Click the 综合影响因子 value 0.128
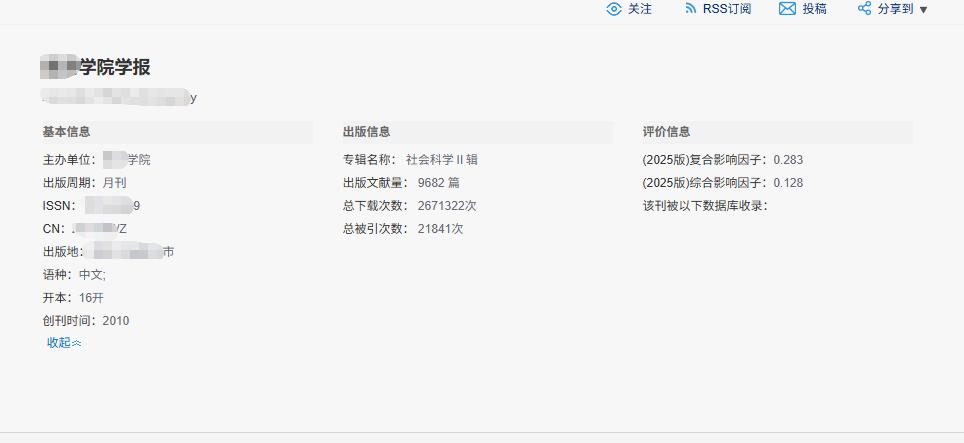964x443 pixels. point(788,182)
